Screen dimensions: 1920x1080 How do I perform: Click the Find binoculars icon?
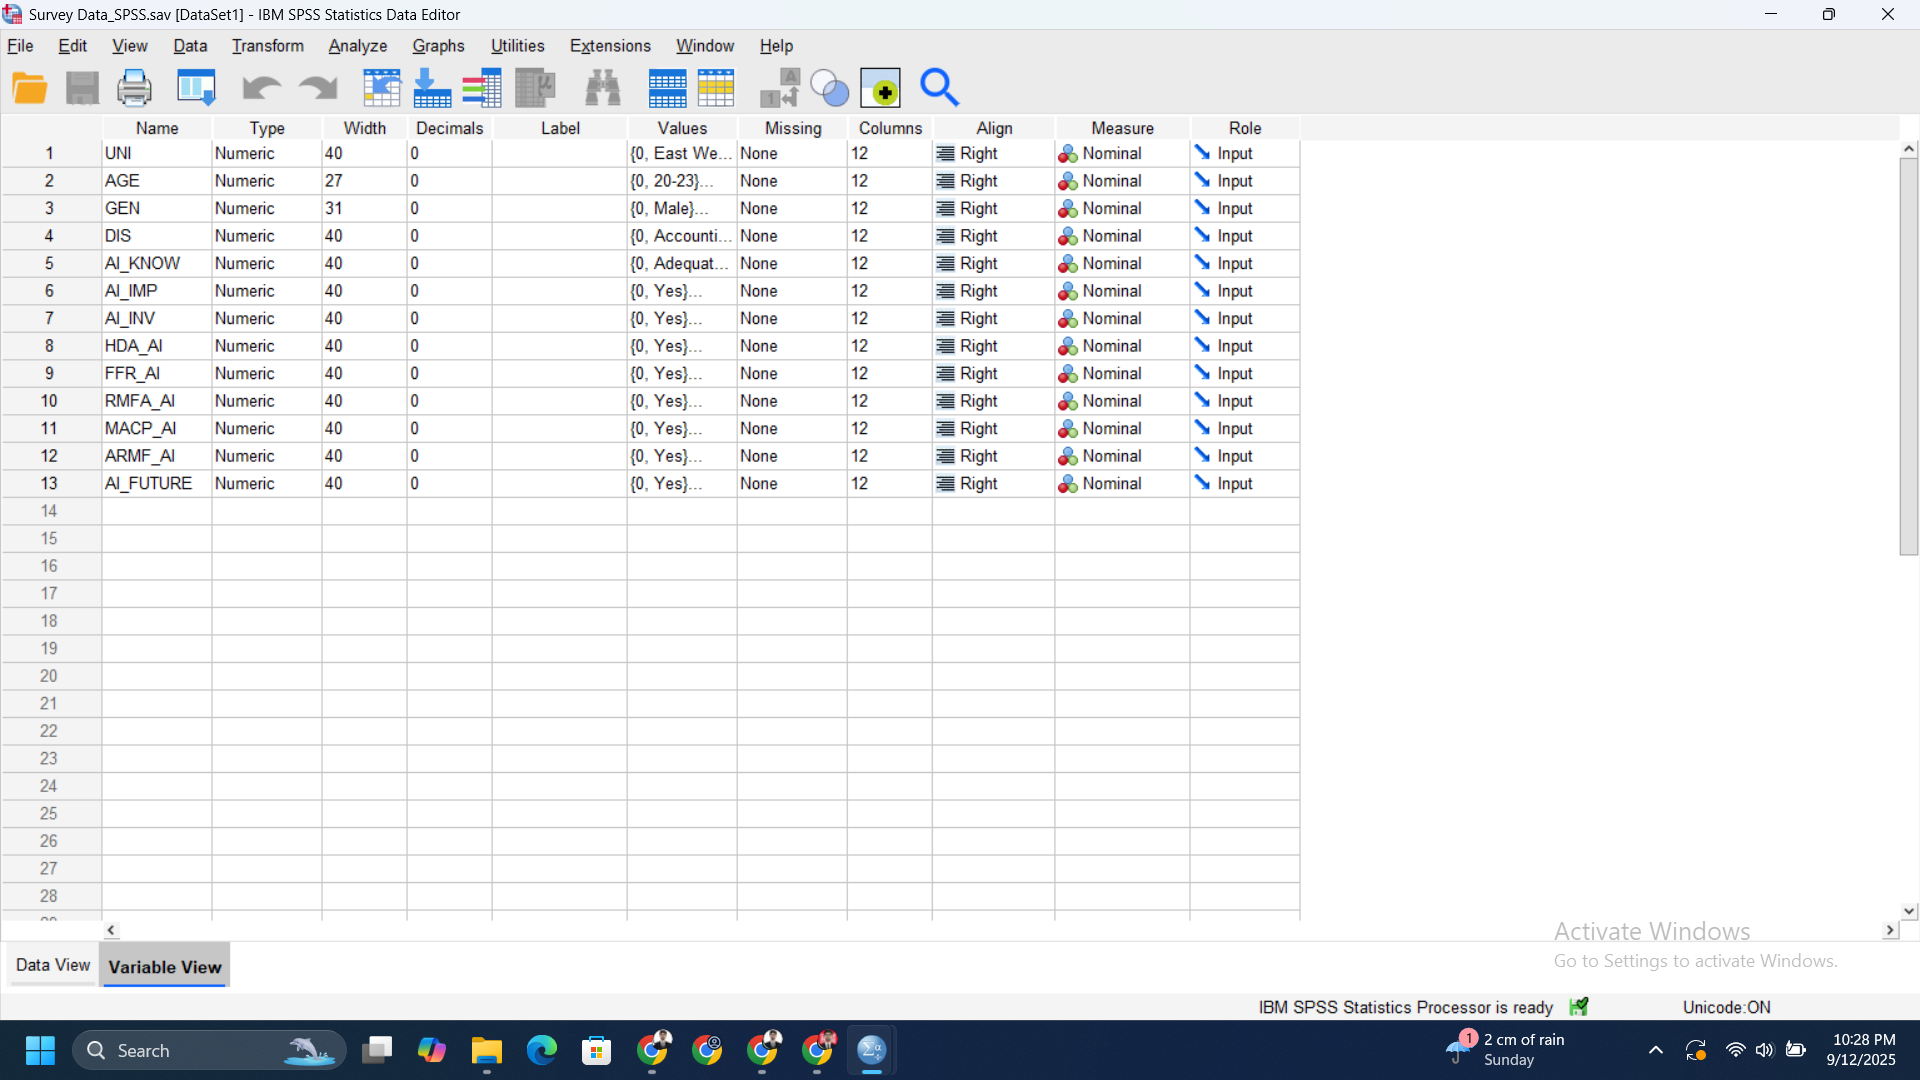pyautogui.click(x=603, y=89)
